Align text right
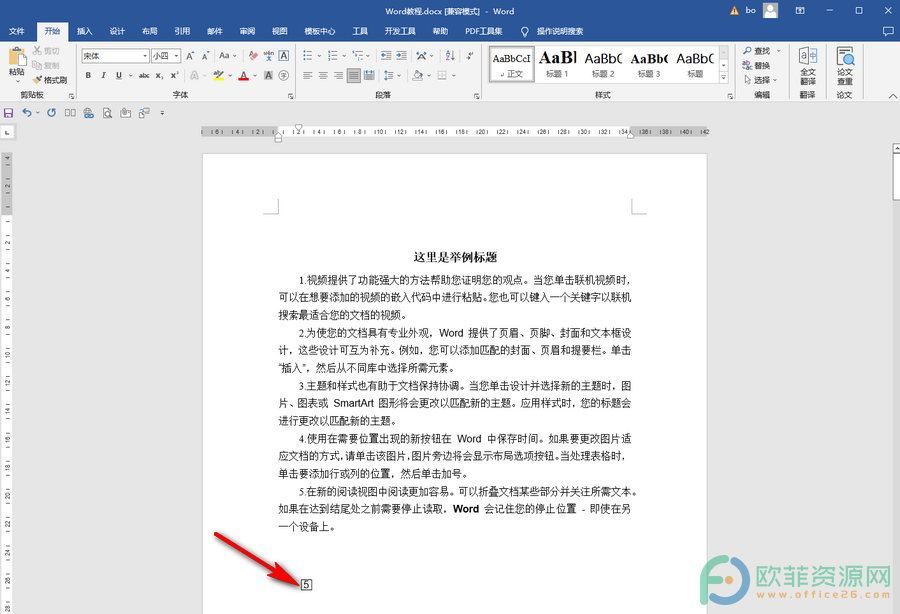Screen dimensions: 900x614 [338, 75]
